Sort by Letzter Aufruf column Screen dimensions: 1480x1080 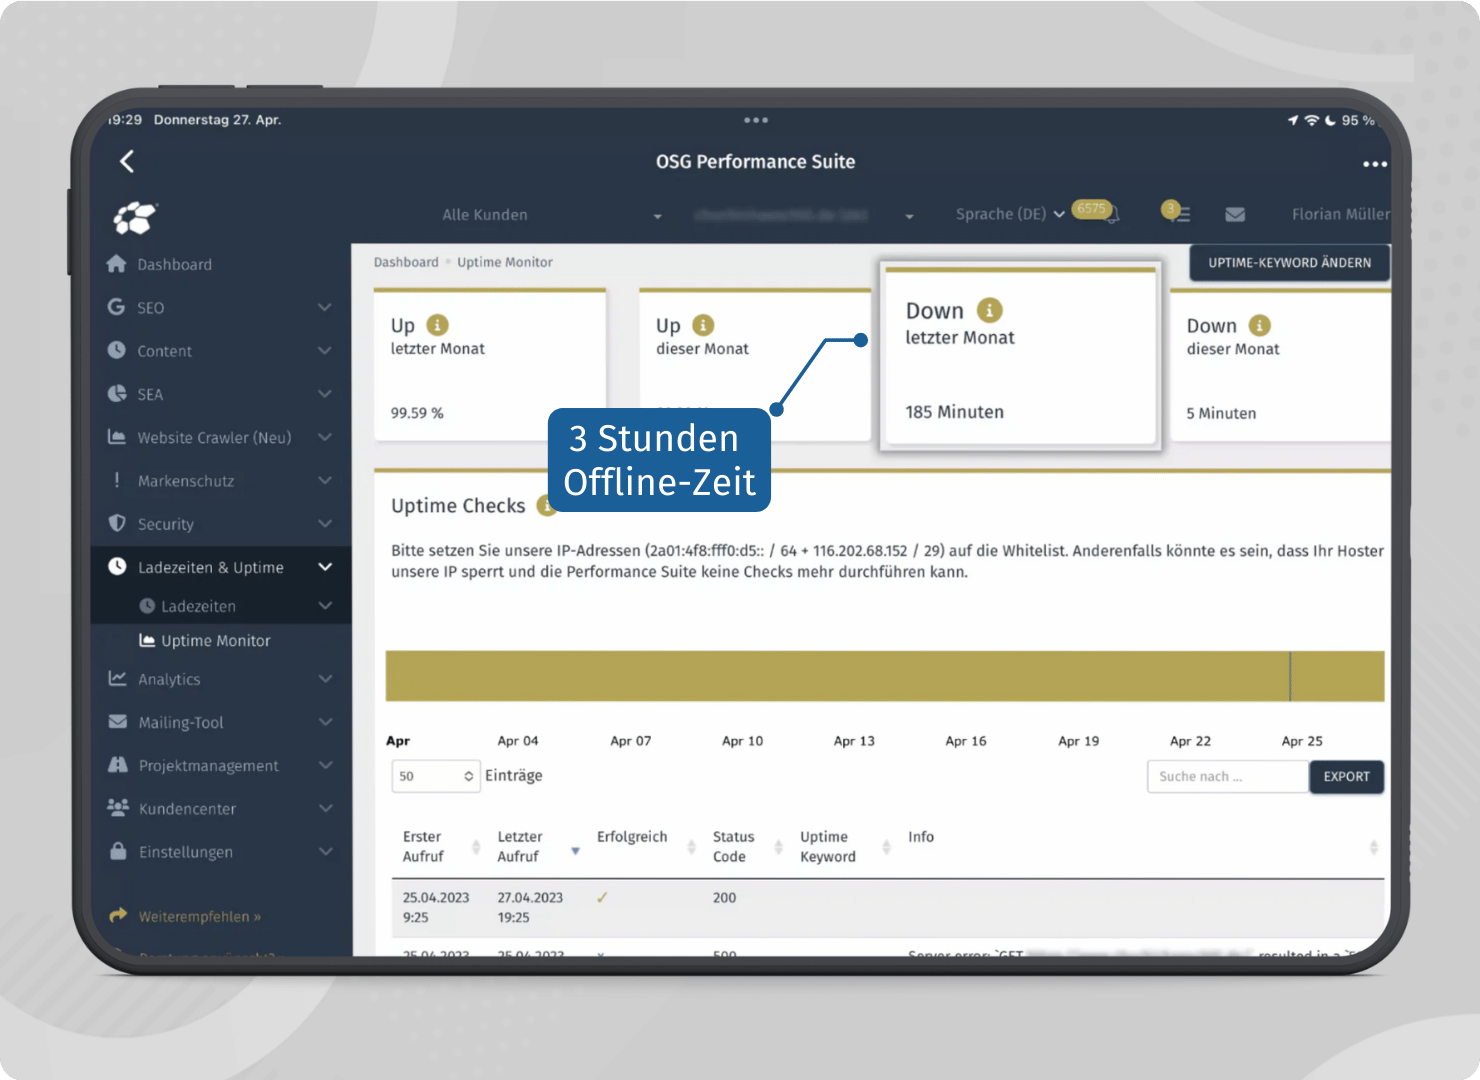pos(538,847)
